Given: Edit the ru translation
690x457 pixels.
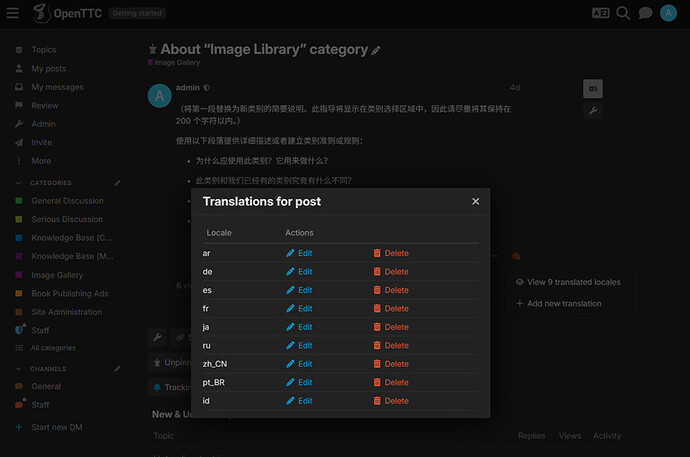Looking at the screenshot, I should [x=299, y=346].
